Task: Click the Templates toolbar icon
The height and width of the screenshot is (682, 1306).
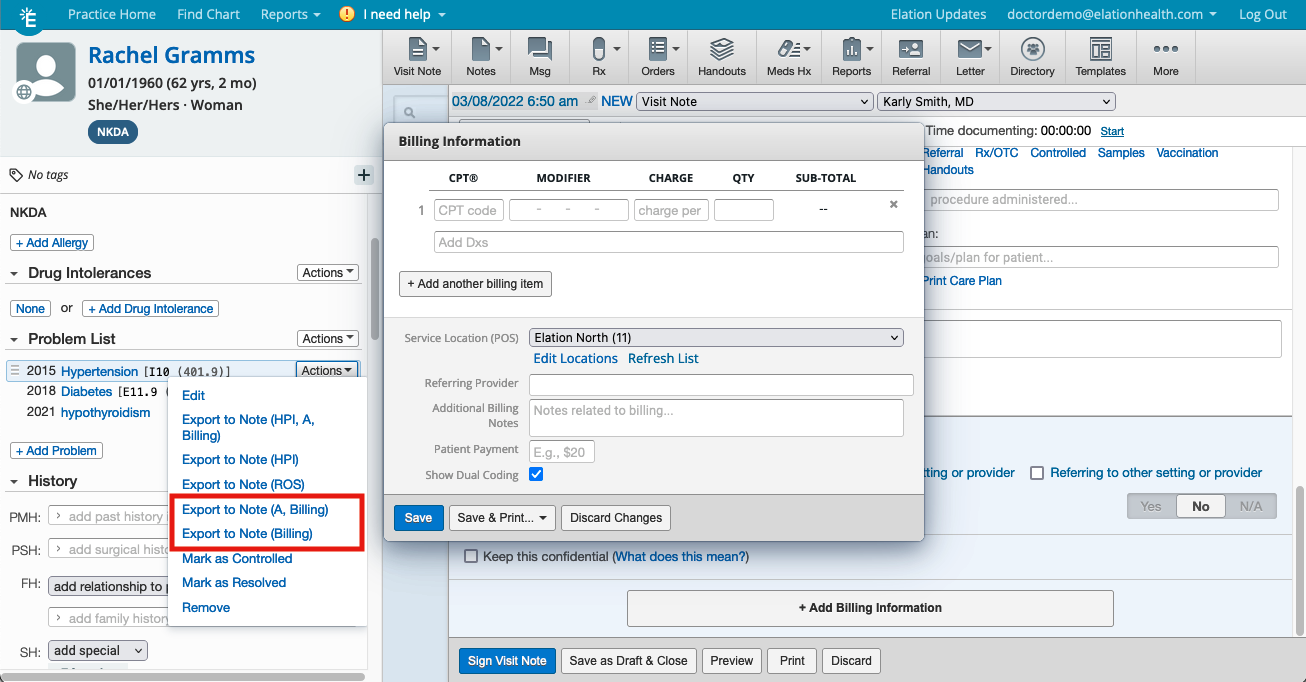Action: coord(1100,57)
